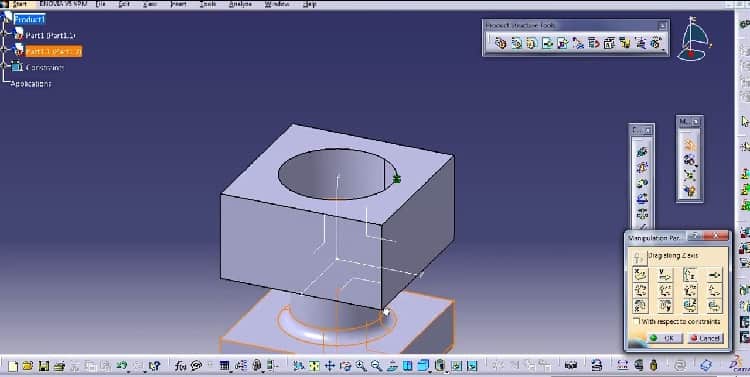Confirm Manipulation dialog with OK
Image resolution: width=750 pixels, height=377 pixels.
(x=664, y=338)
